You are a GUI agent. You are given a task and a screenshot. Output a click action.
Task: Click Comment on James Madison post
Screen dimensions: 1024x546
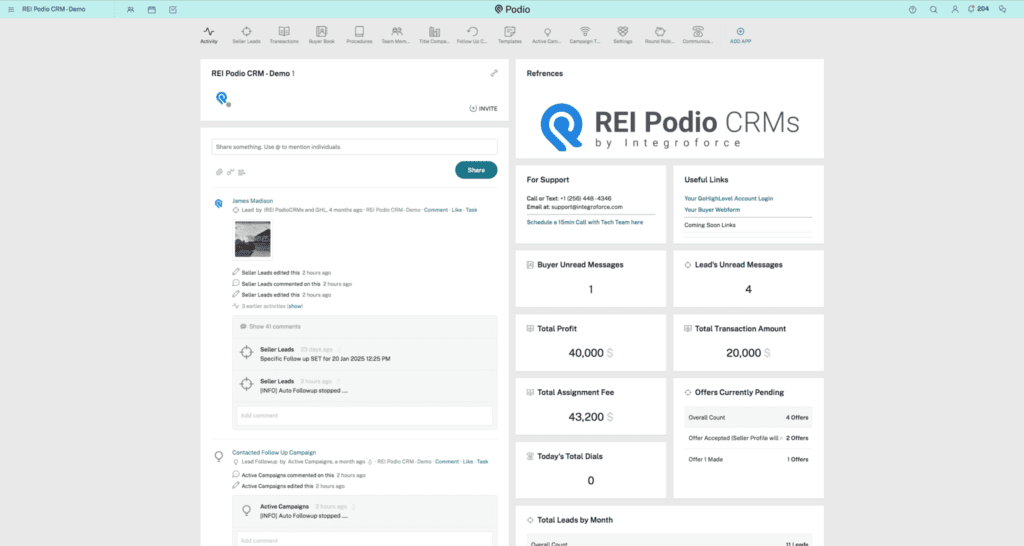[436, 210]
